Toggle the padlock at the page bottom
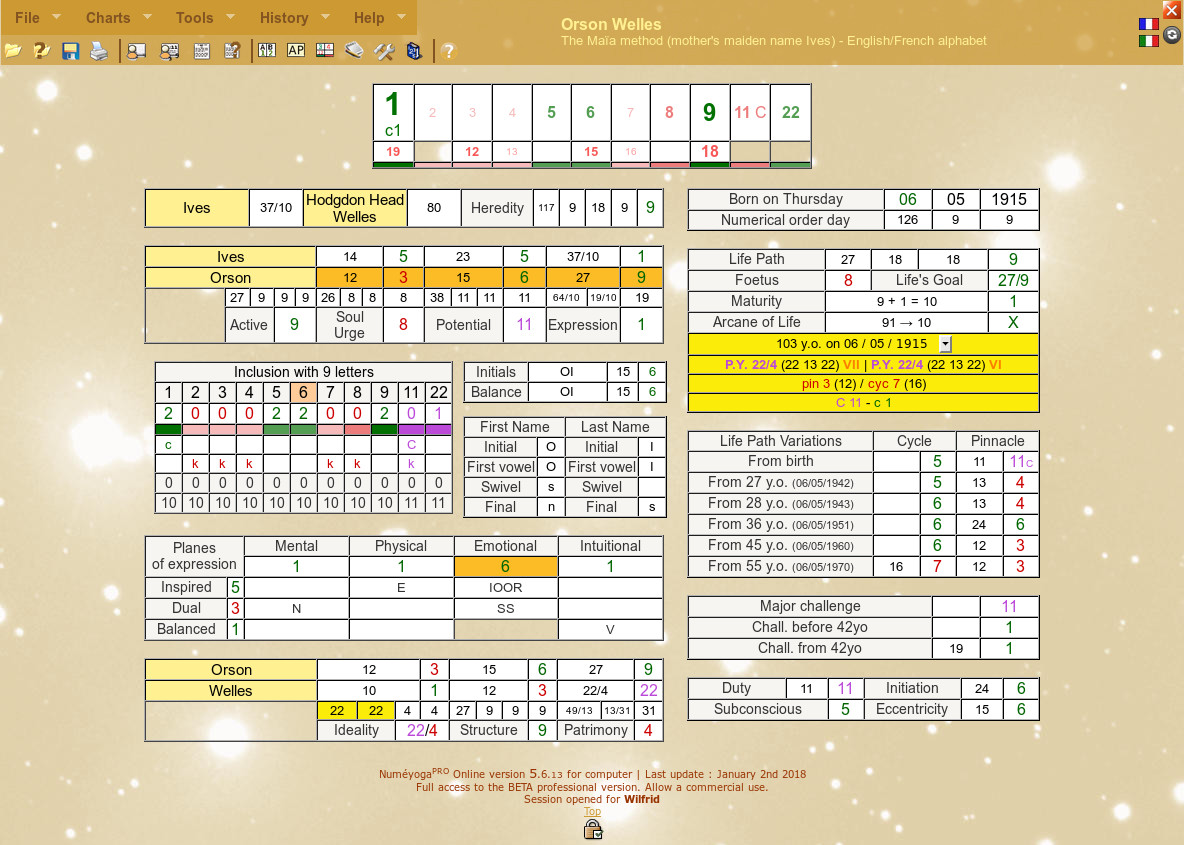The image size is (1184, 845). (x=592, y=828)
